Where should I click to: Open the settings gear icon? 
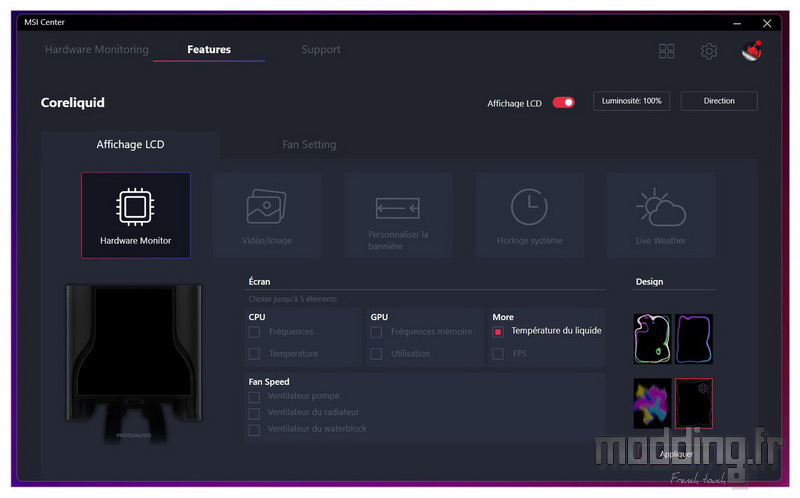709,51
